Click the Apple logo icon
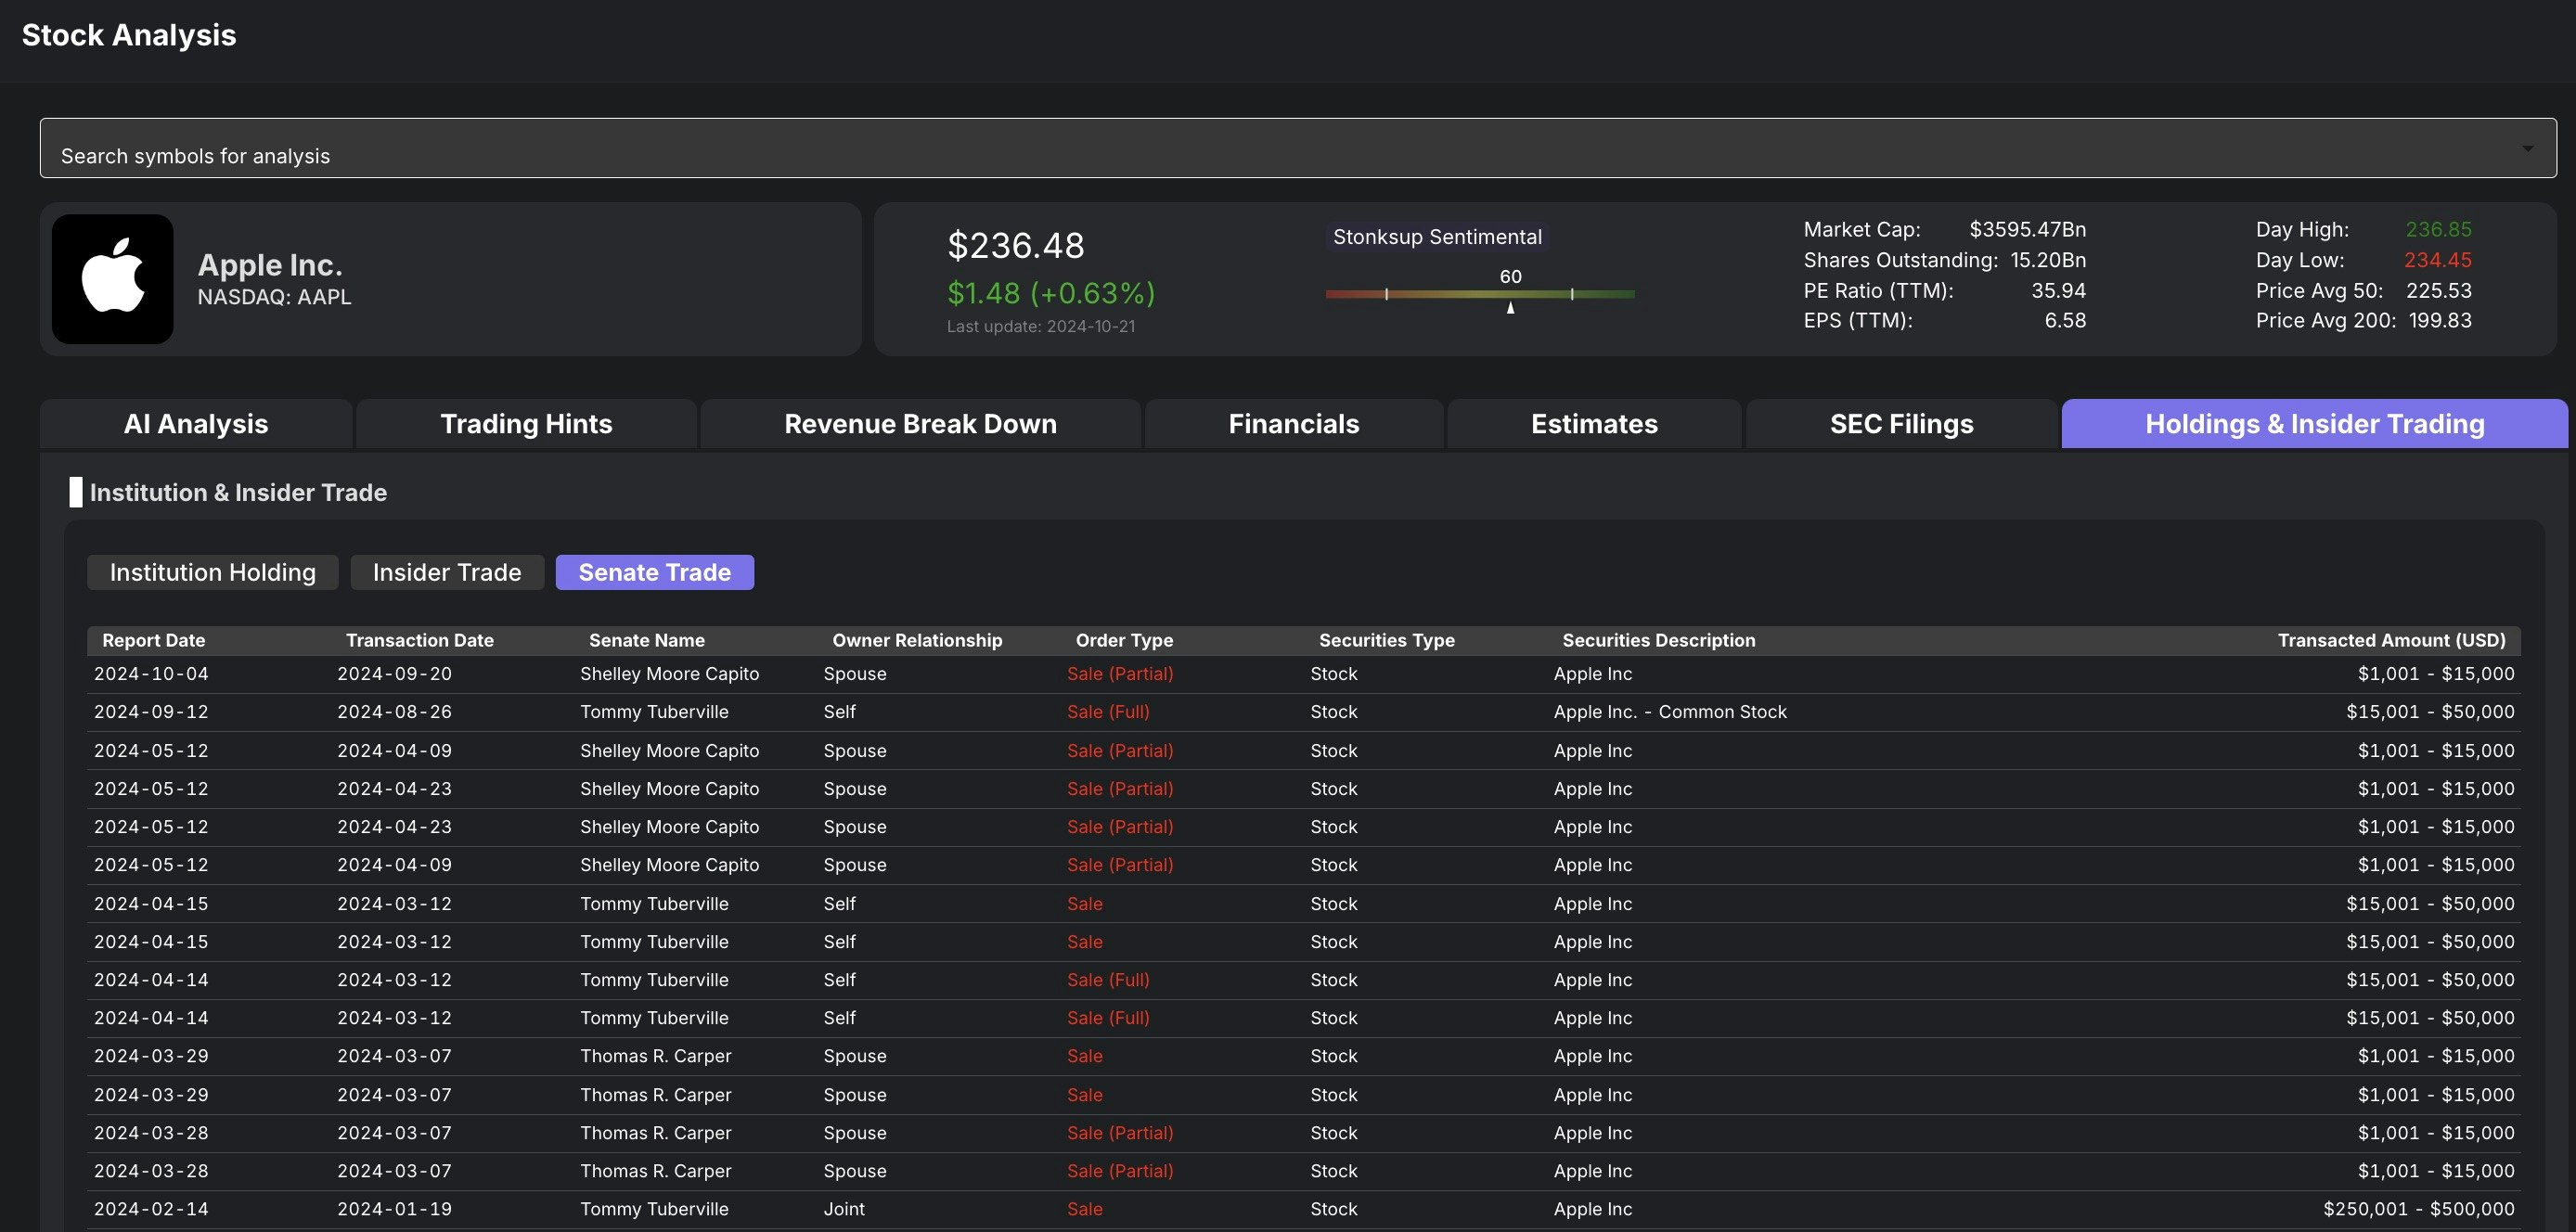The height and width of the screenshot is (1232, 2576). [x=112, y=279]
